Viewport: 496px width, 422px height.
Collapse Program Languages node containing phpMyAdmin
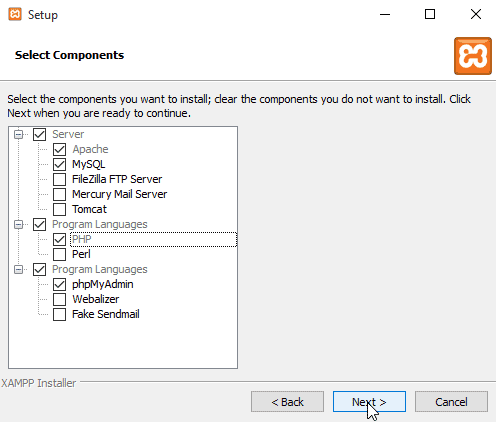point(19,270)
